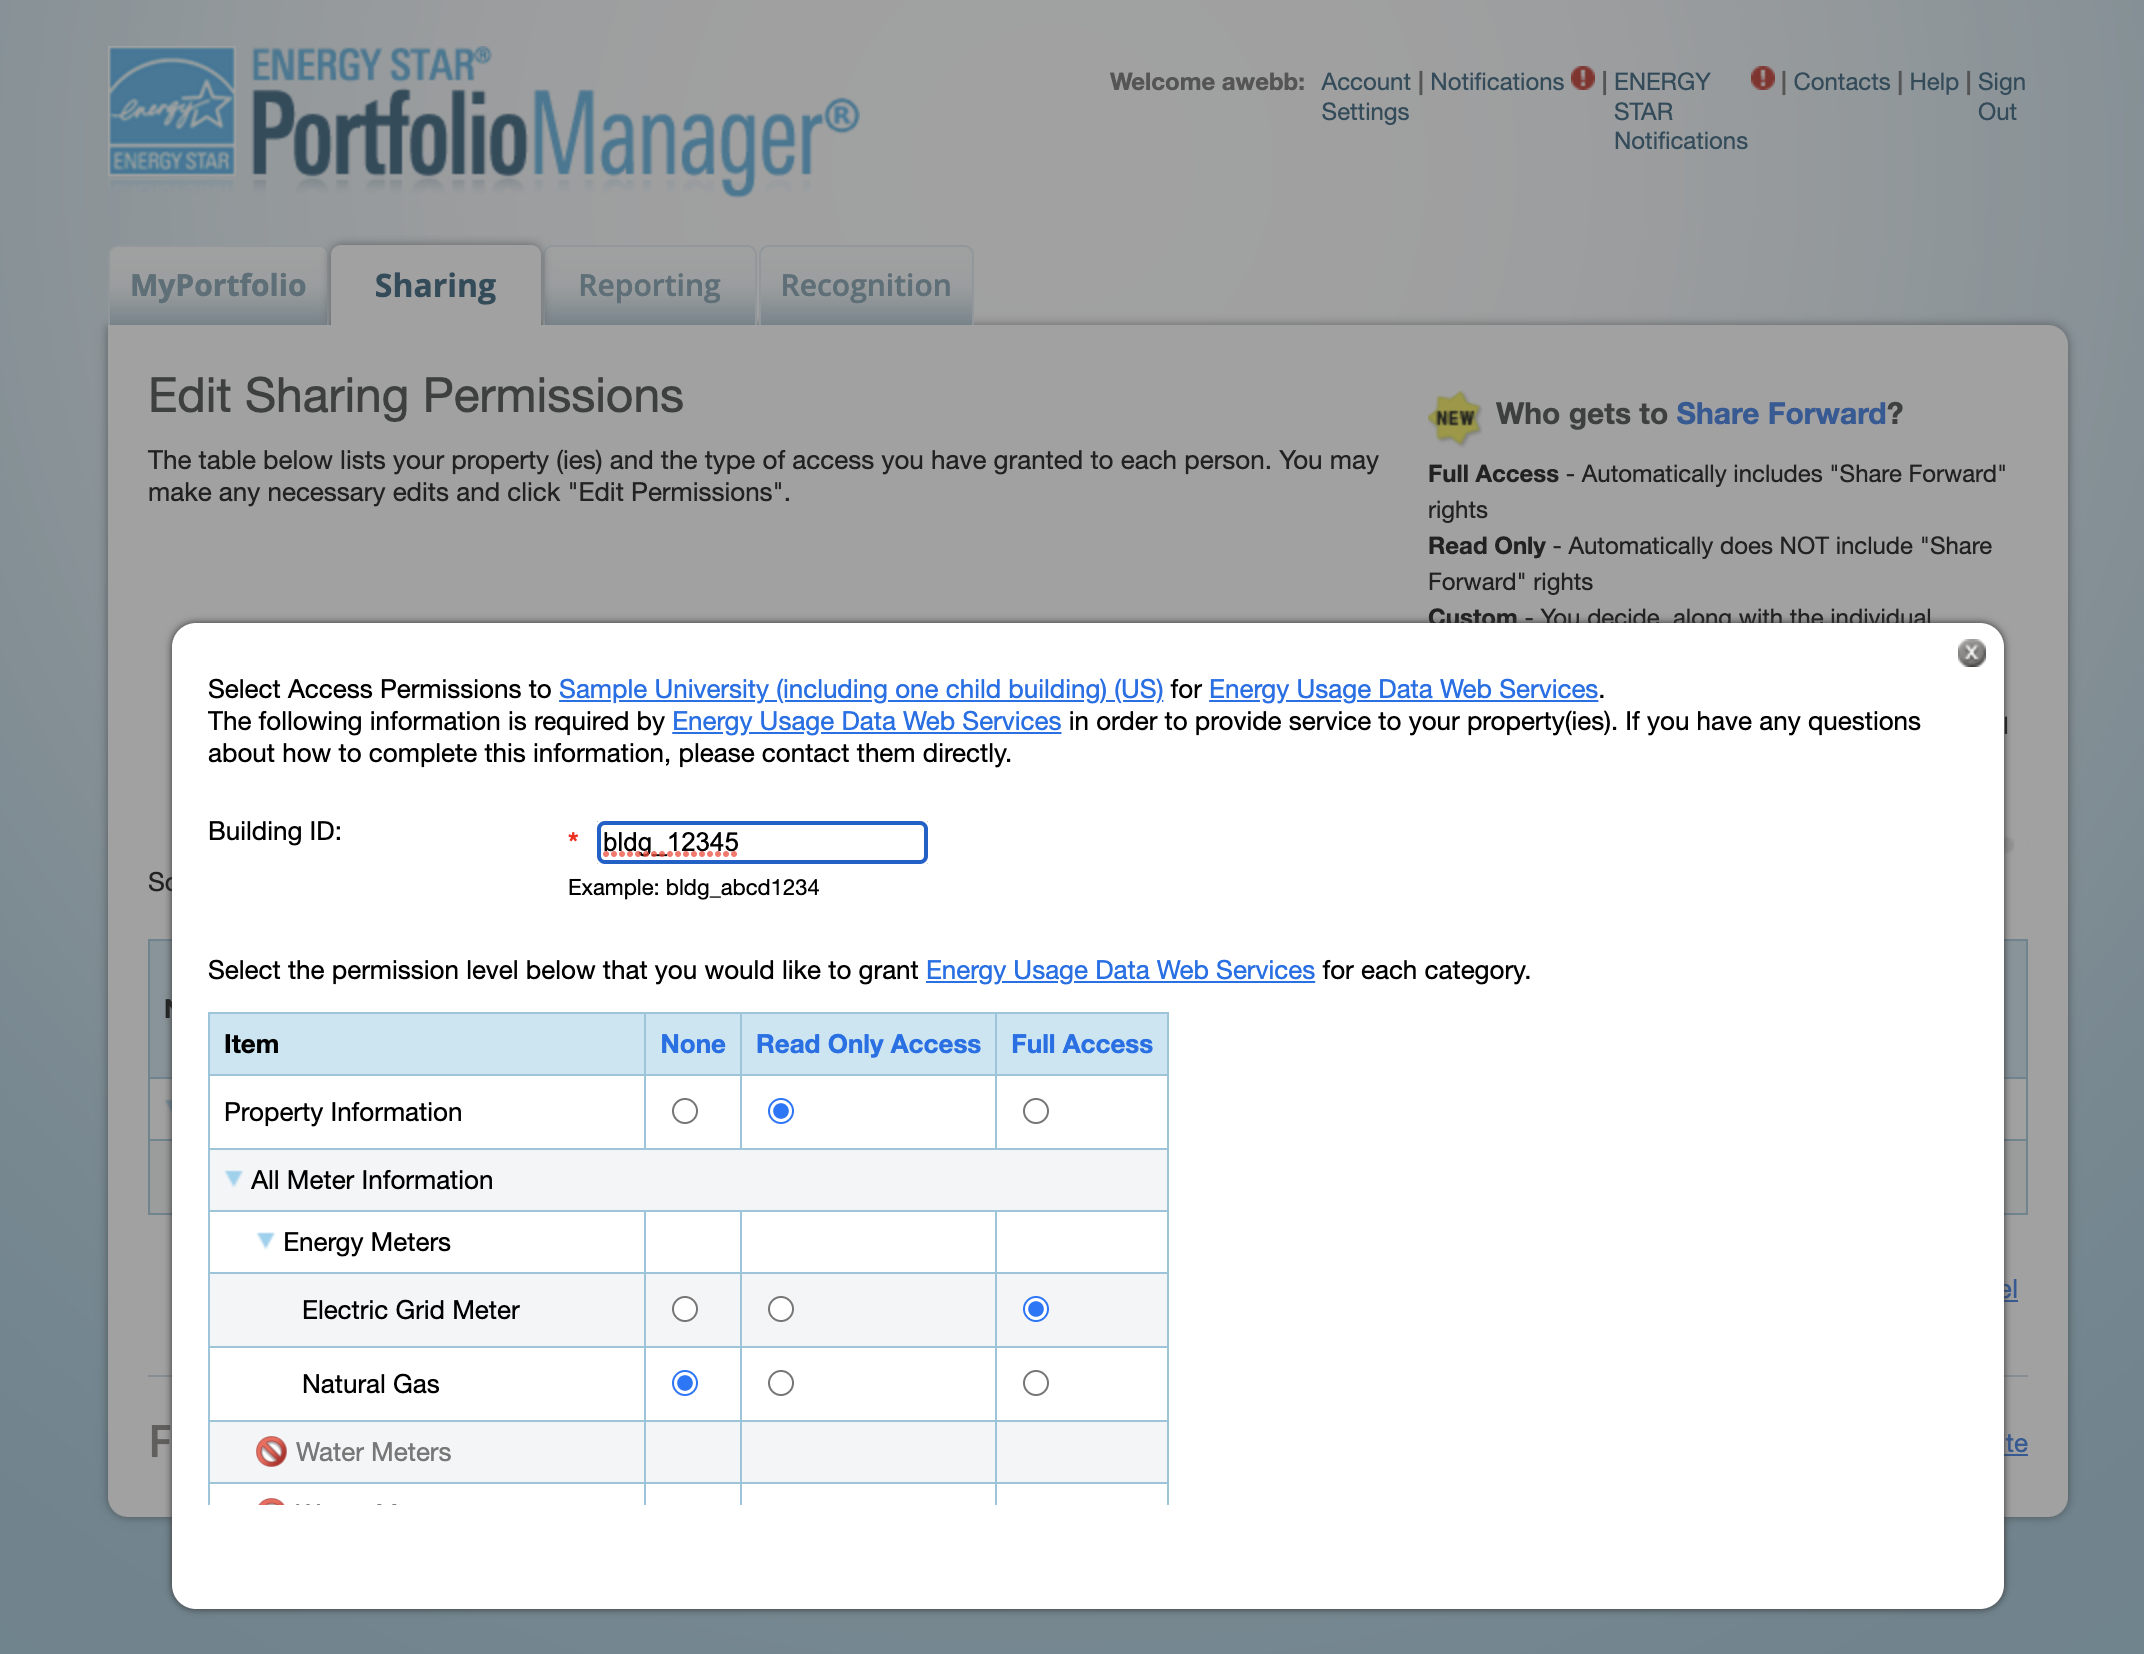Click the Natural Gas row label
2144x1654 pixels.
pyautogui.click(x=371, y=1384)
